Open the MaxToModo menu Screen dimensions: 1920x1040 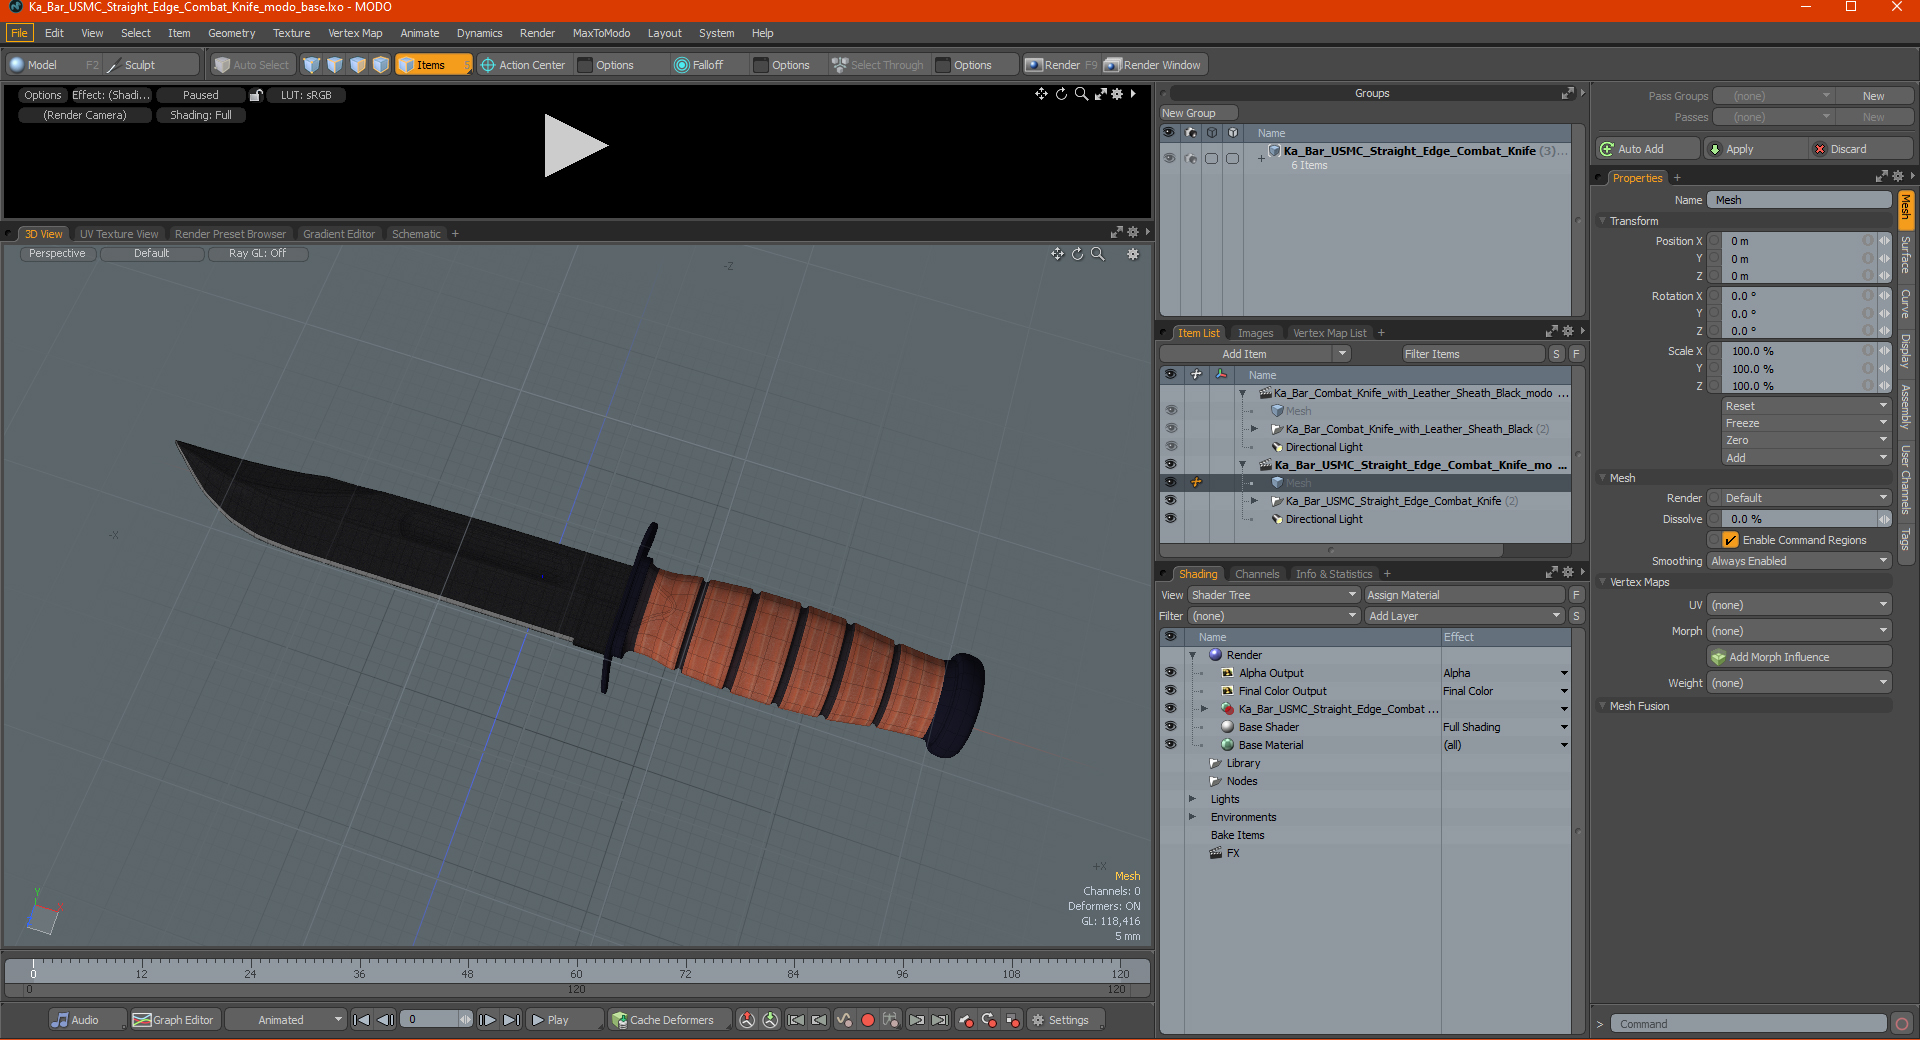(601, 33)
